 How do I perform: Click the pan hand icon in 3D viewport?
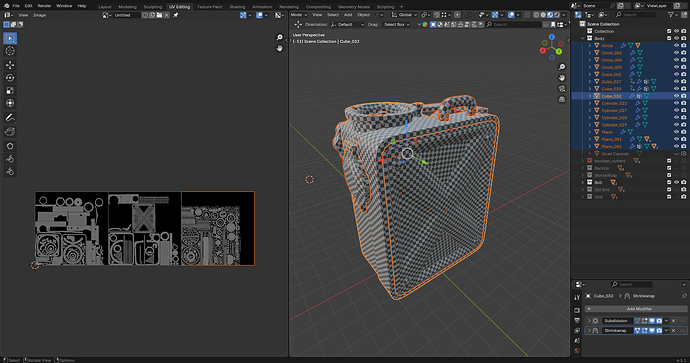[x=562, y=77]
